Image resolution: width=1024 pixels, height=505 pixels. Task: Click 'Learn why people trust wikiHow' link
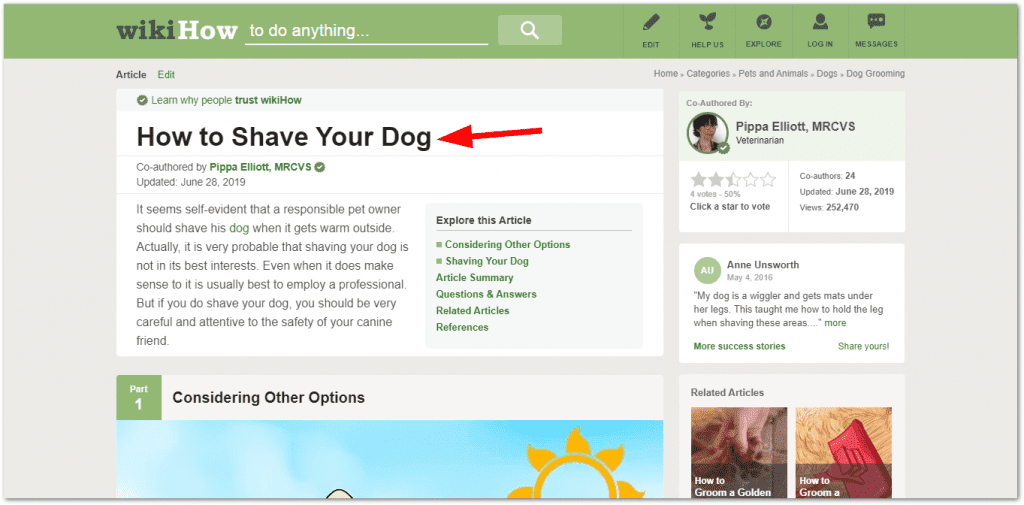(x=226, y=100)
